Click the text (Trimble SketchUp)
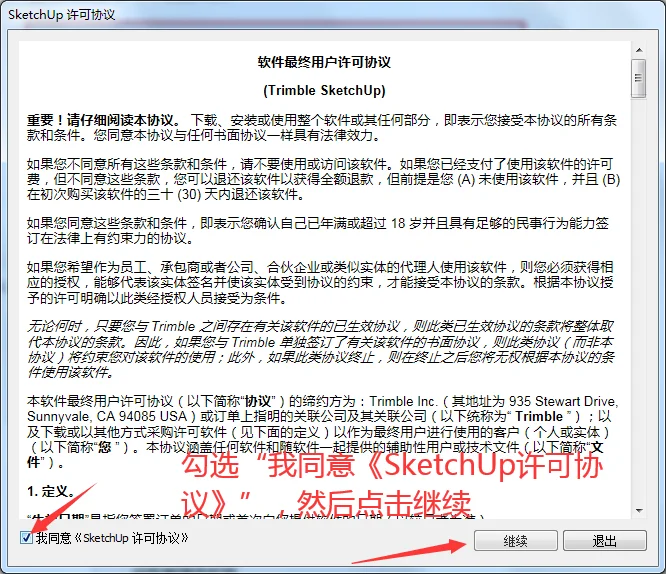 (324, 90)
